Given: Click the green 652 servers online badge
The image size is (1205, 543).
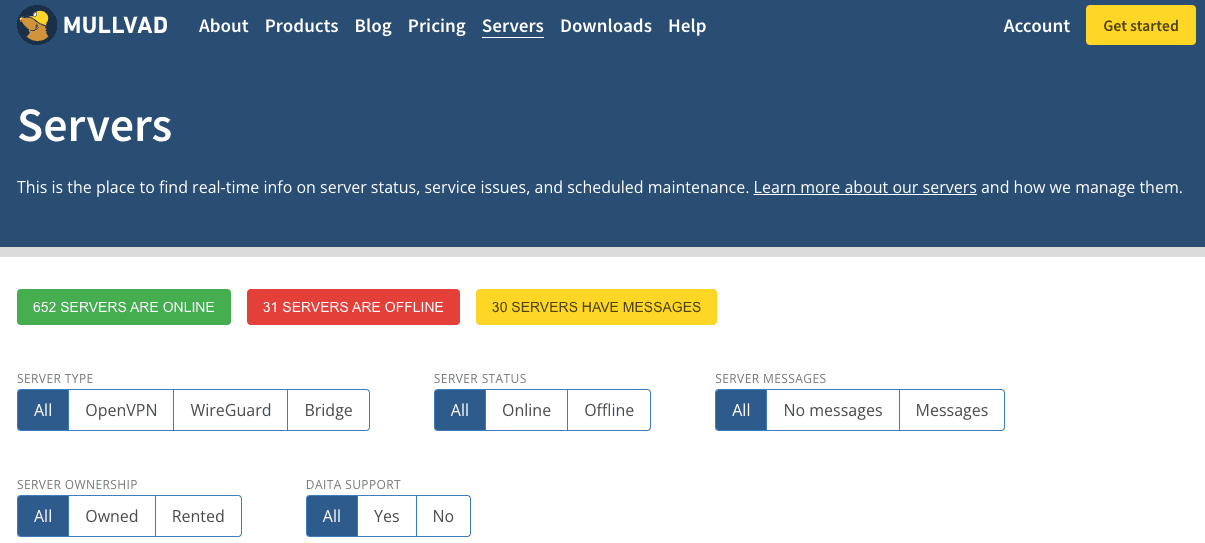Looking at the screenshot, I should click(124, 307).
